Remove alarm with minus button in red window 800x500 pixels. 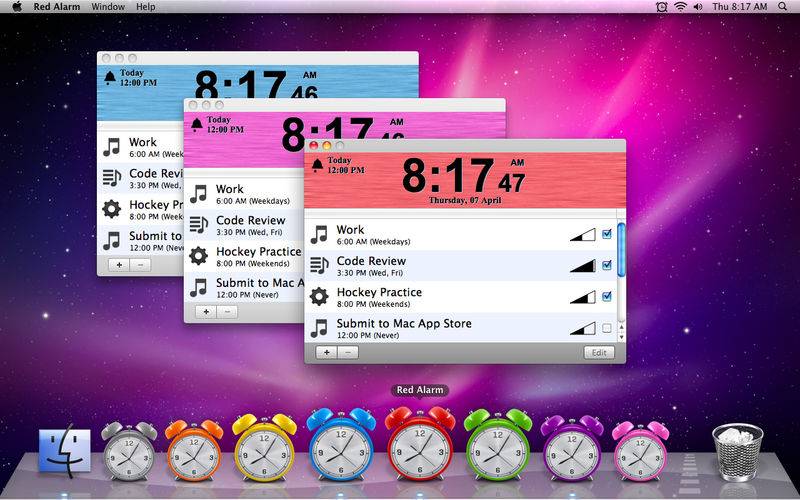(x=348, y=353)
